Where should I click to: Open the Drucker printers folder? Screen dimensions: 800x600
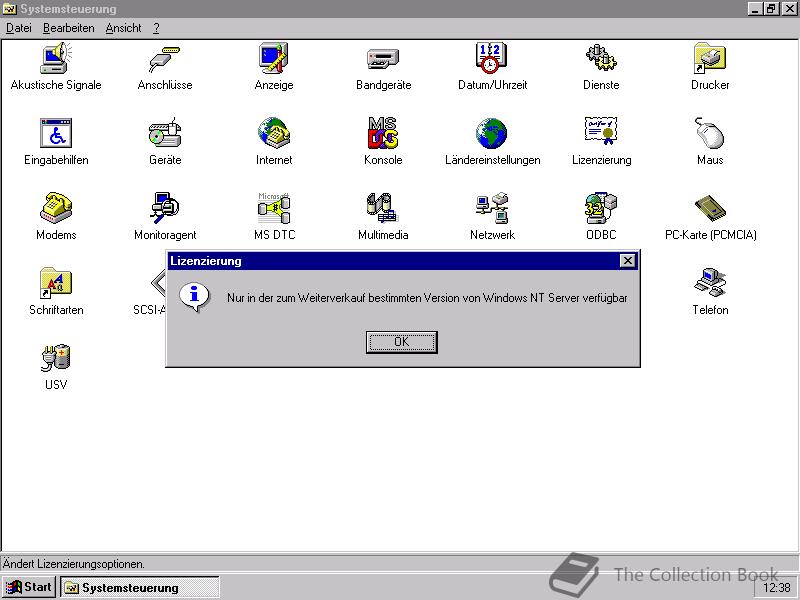(x=710, y=58)
